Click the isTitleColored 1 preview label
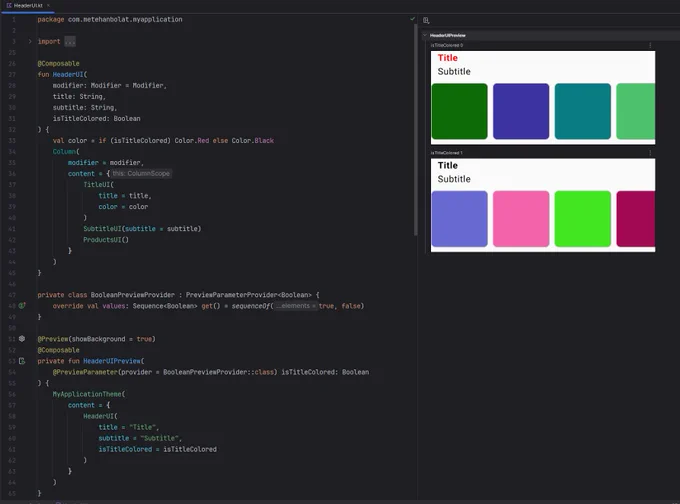The width and height of the screenshot is (680, 504). click(447, 153)
